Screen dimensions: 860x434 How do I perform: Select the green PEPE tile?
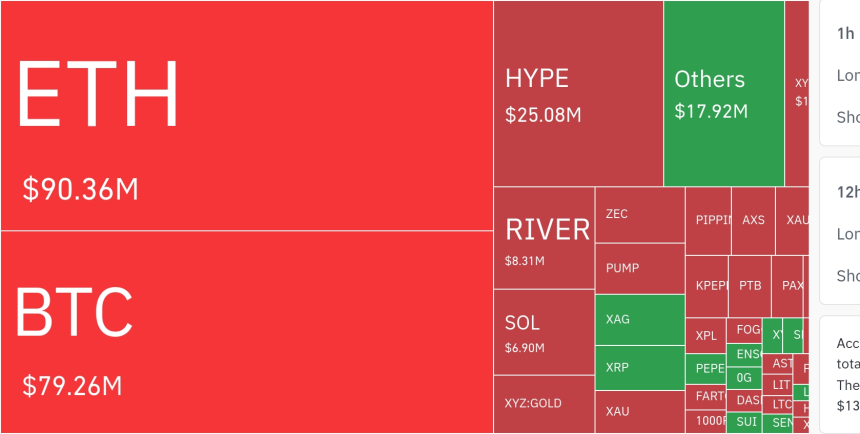708,368
